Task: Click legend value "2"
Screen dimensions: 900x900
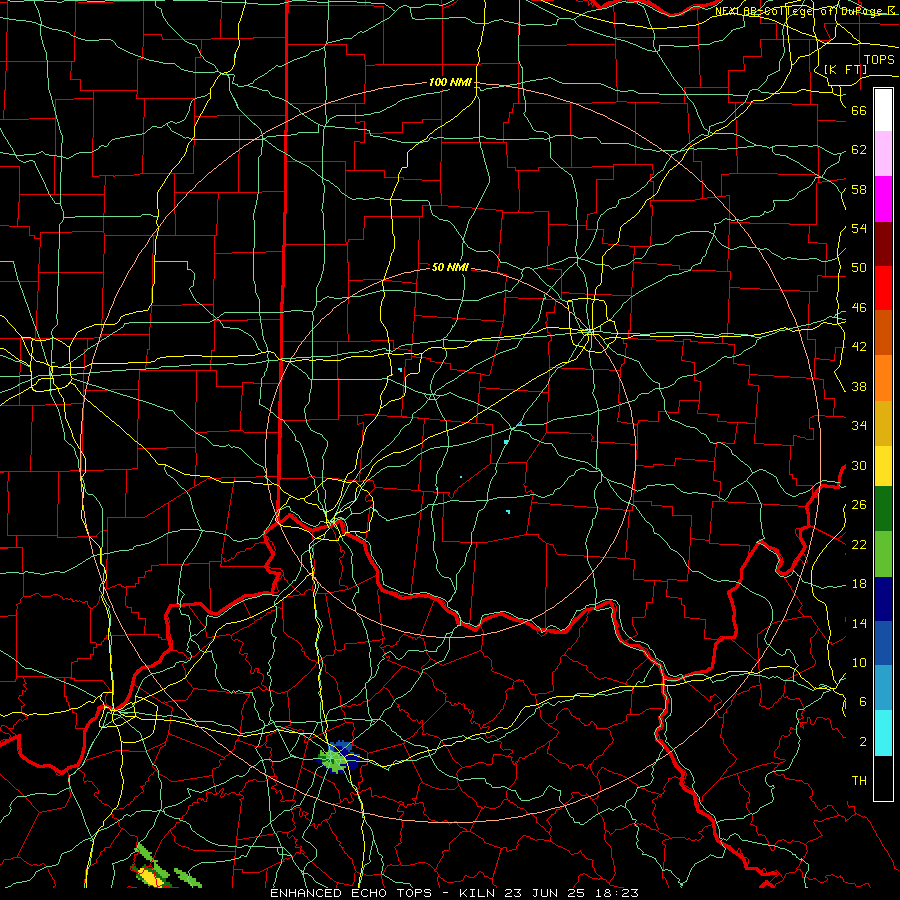Action: coord(863,742)
